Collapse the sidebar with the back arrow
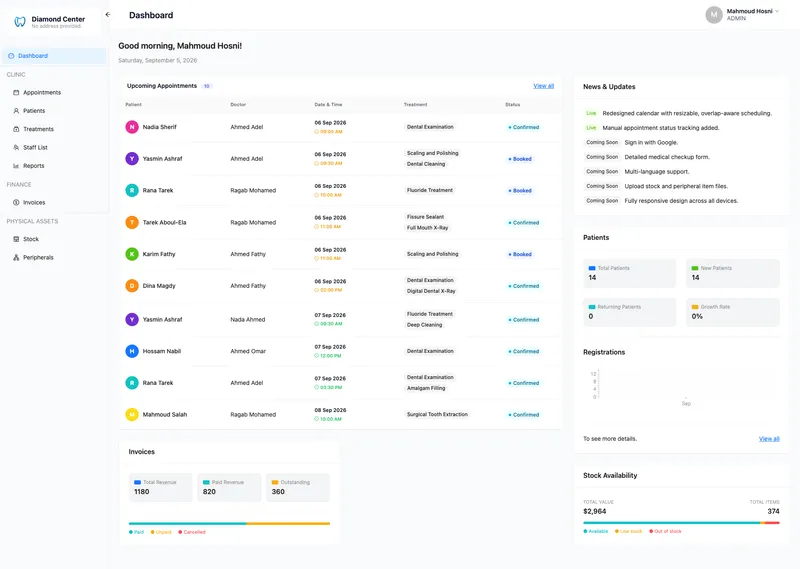The image size is (800, 569). coord(108,15)
